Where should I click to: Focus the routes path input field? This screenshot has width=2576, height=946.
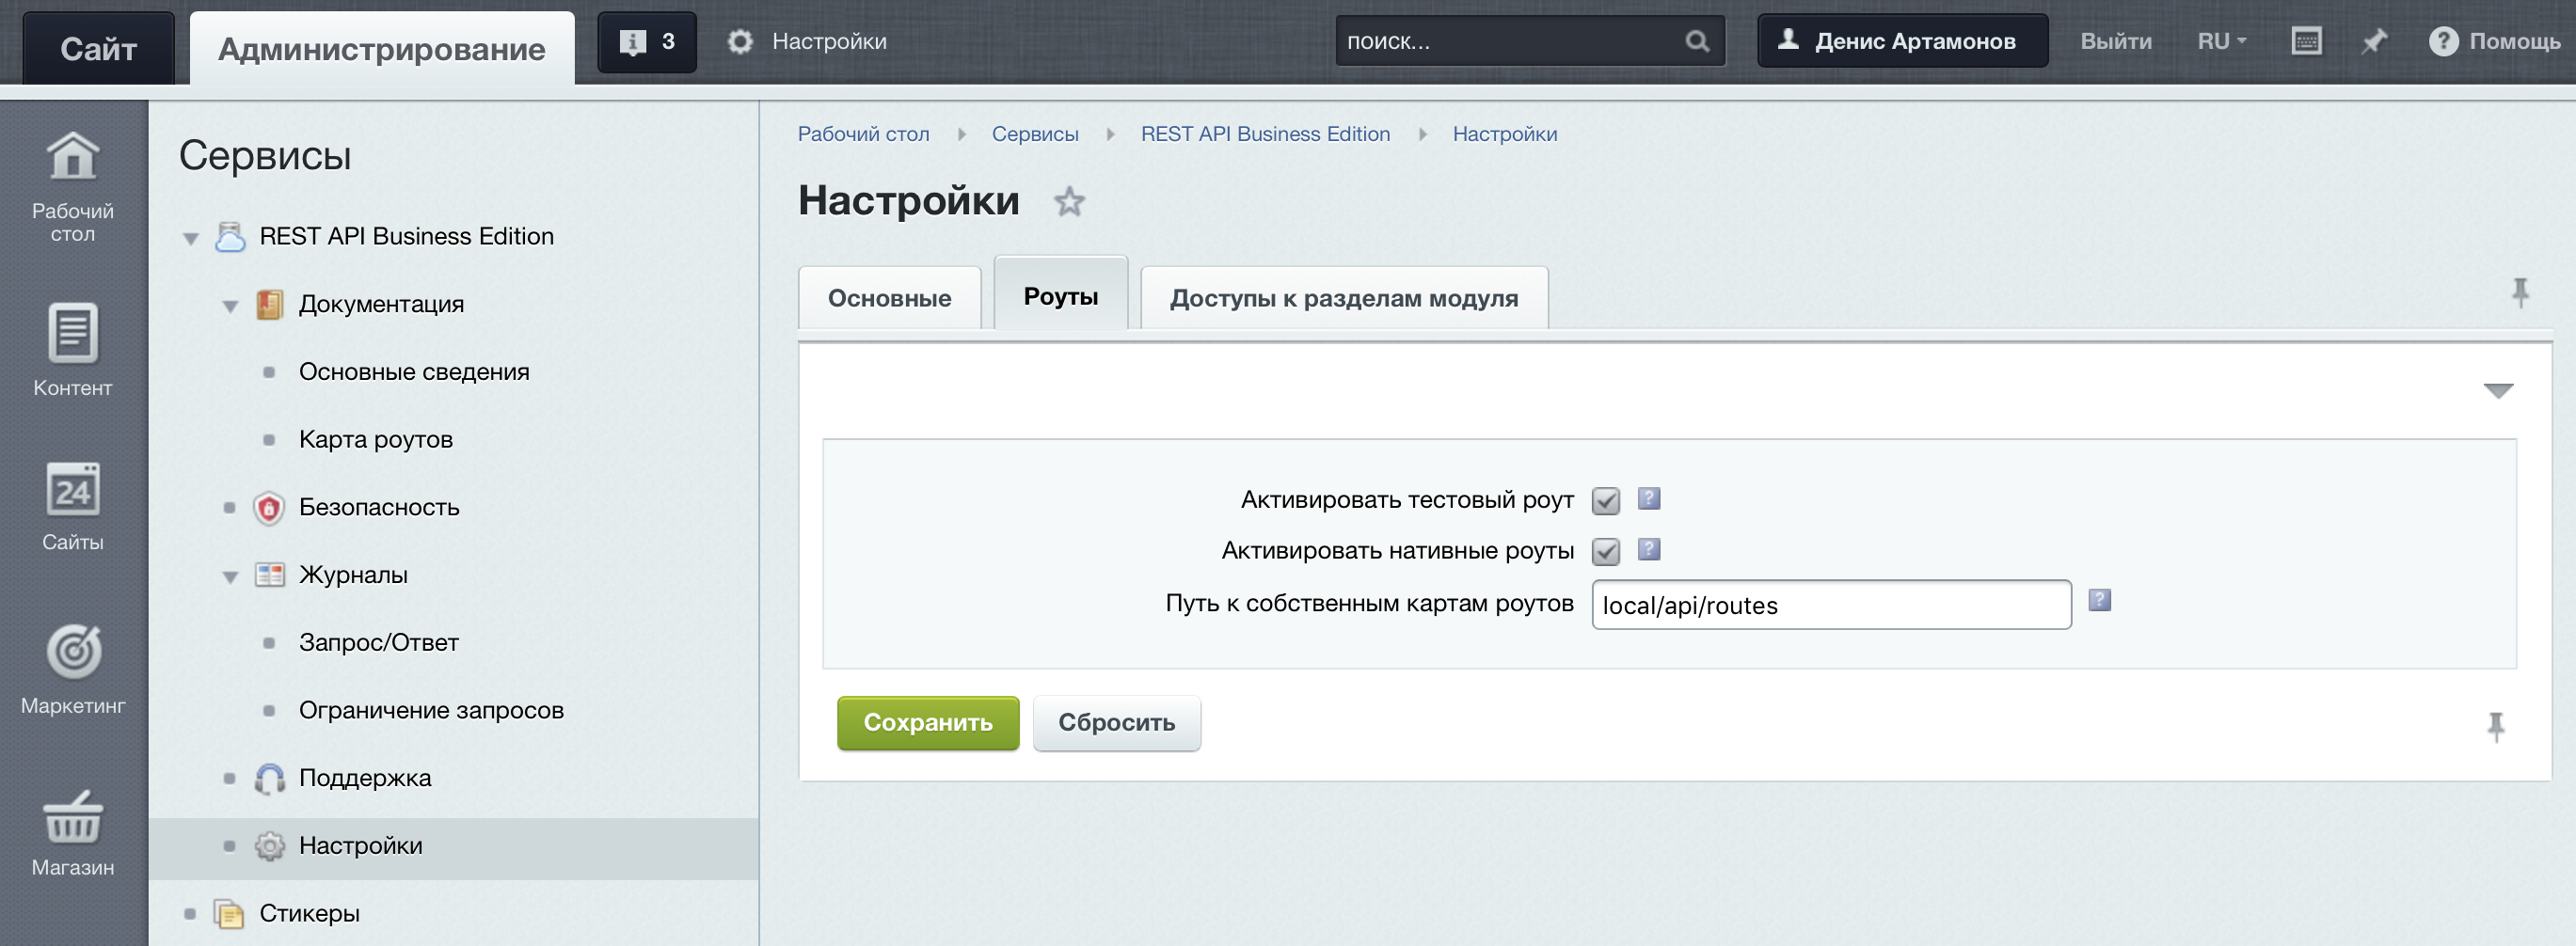pyautogui.click(x=1830, y=605)
